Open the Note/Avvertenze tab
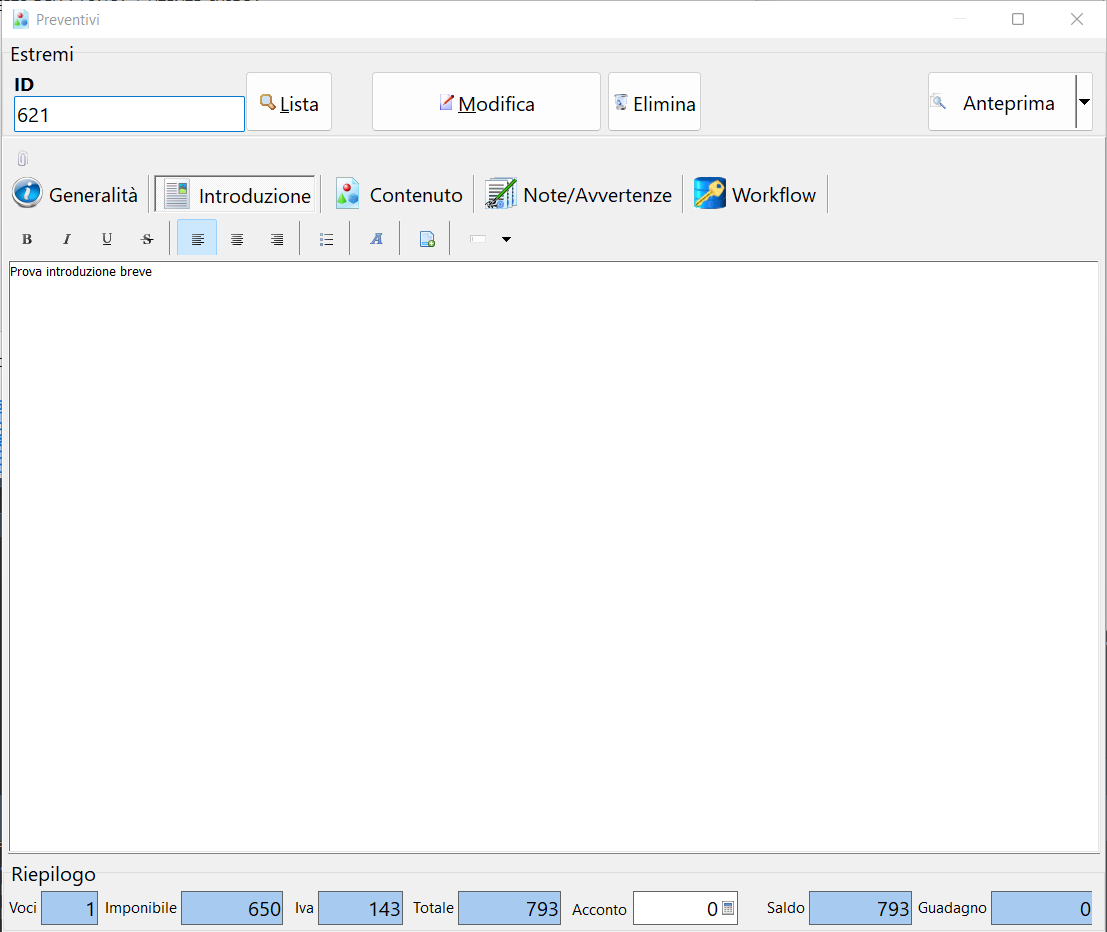1107x932 pixels. point(579,195)
